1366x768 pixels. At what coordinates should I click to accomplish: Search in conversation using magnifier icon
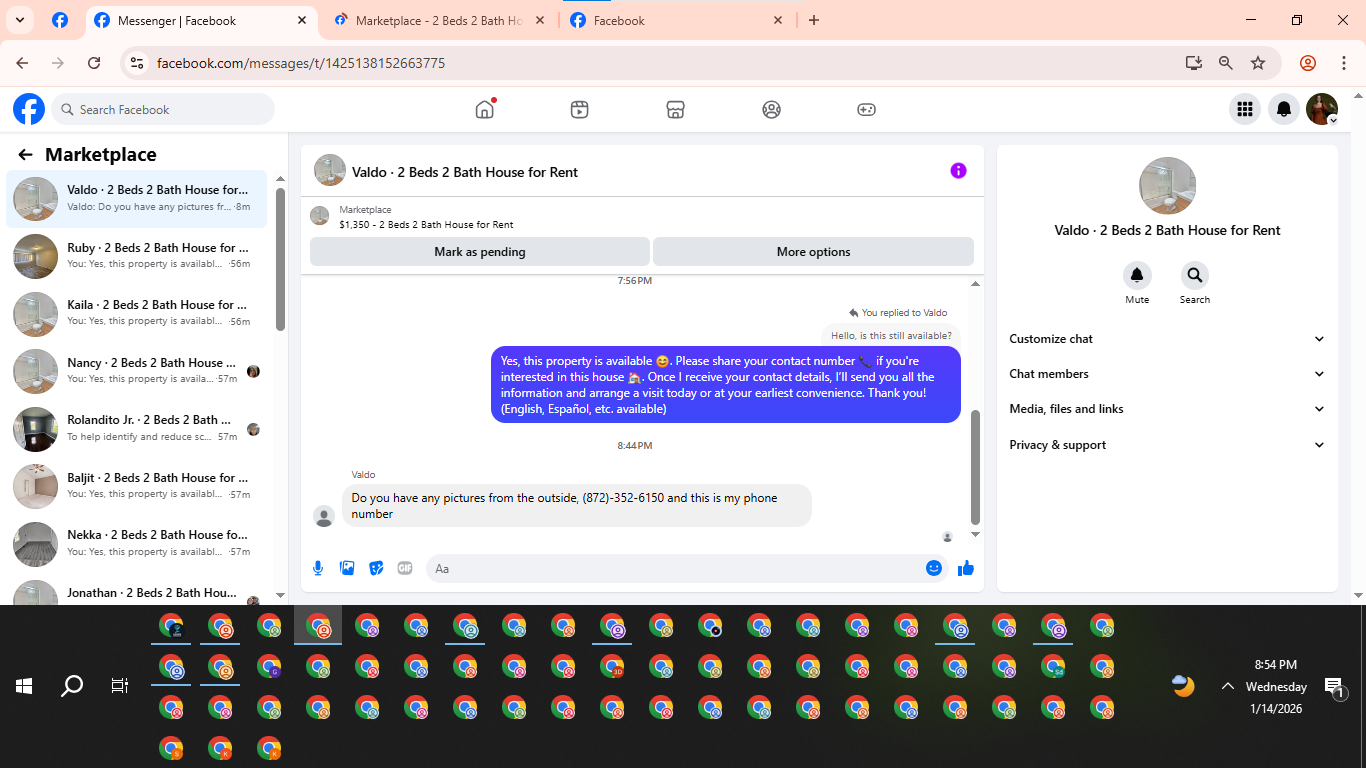click(1194, 275)
